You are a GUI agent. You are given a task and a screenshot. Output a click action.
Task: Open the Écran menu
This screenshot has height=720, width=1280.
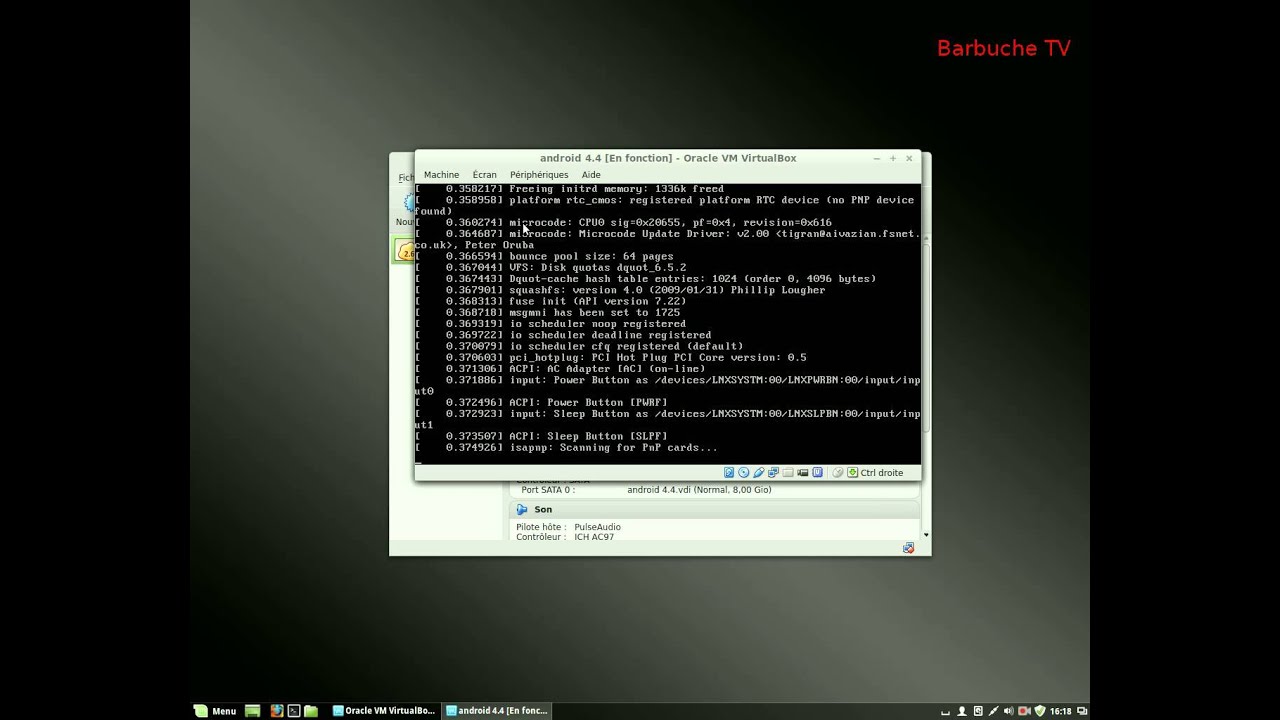tap(484, 175)
